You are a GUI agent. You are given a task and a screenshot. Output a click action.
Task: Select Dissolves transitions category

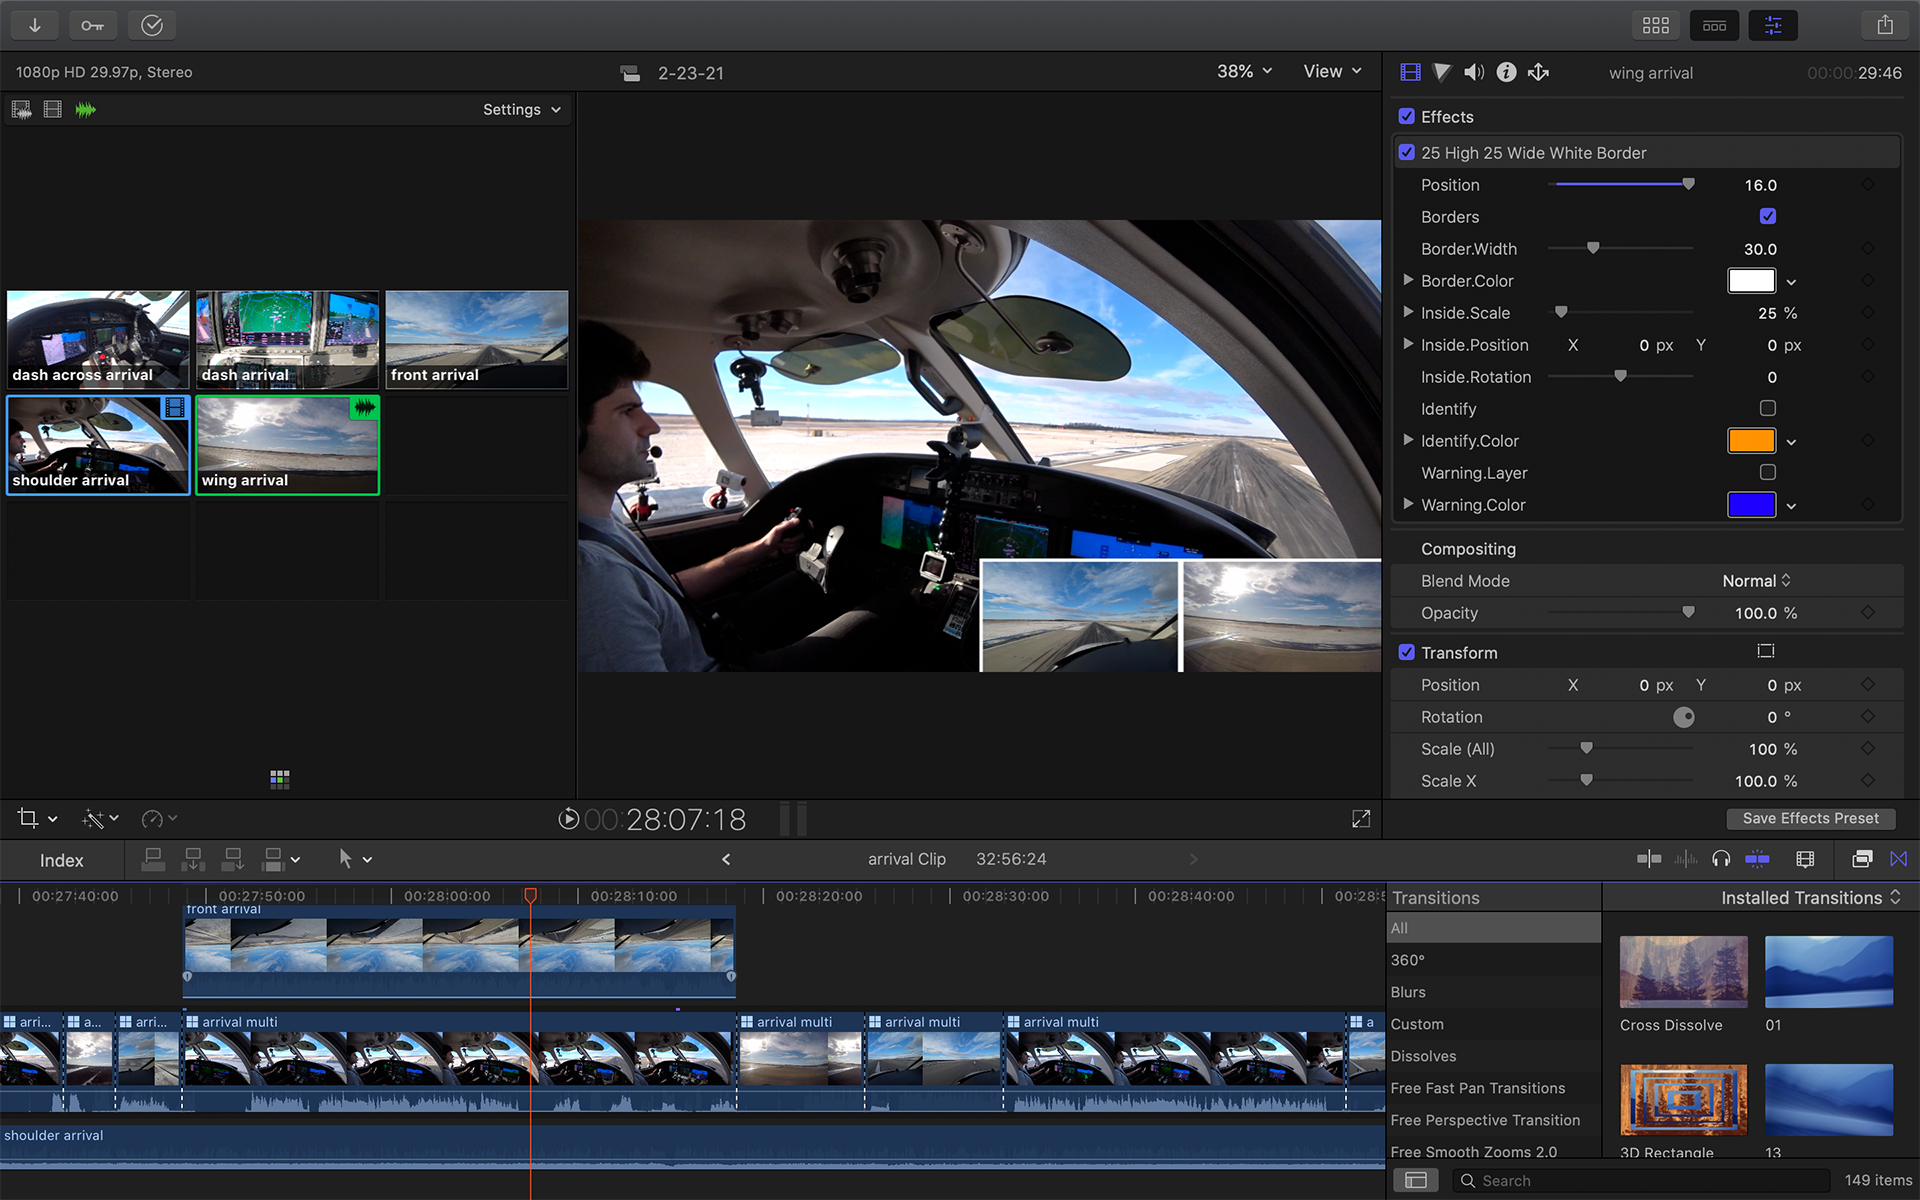tap(1494, 1056)
